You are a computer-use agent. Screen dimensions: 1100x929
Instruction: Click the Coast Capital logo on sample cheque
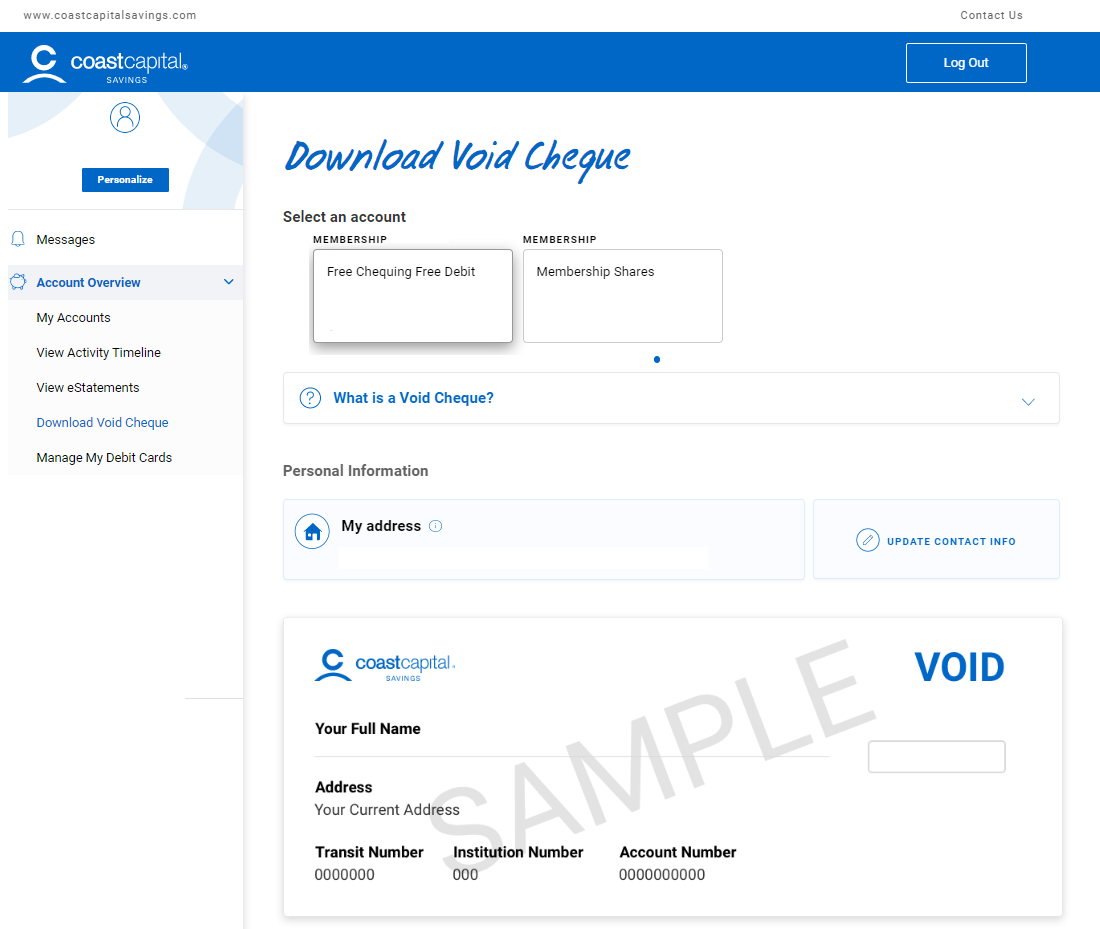(385, 665)
